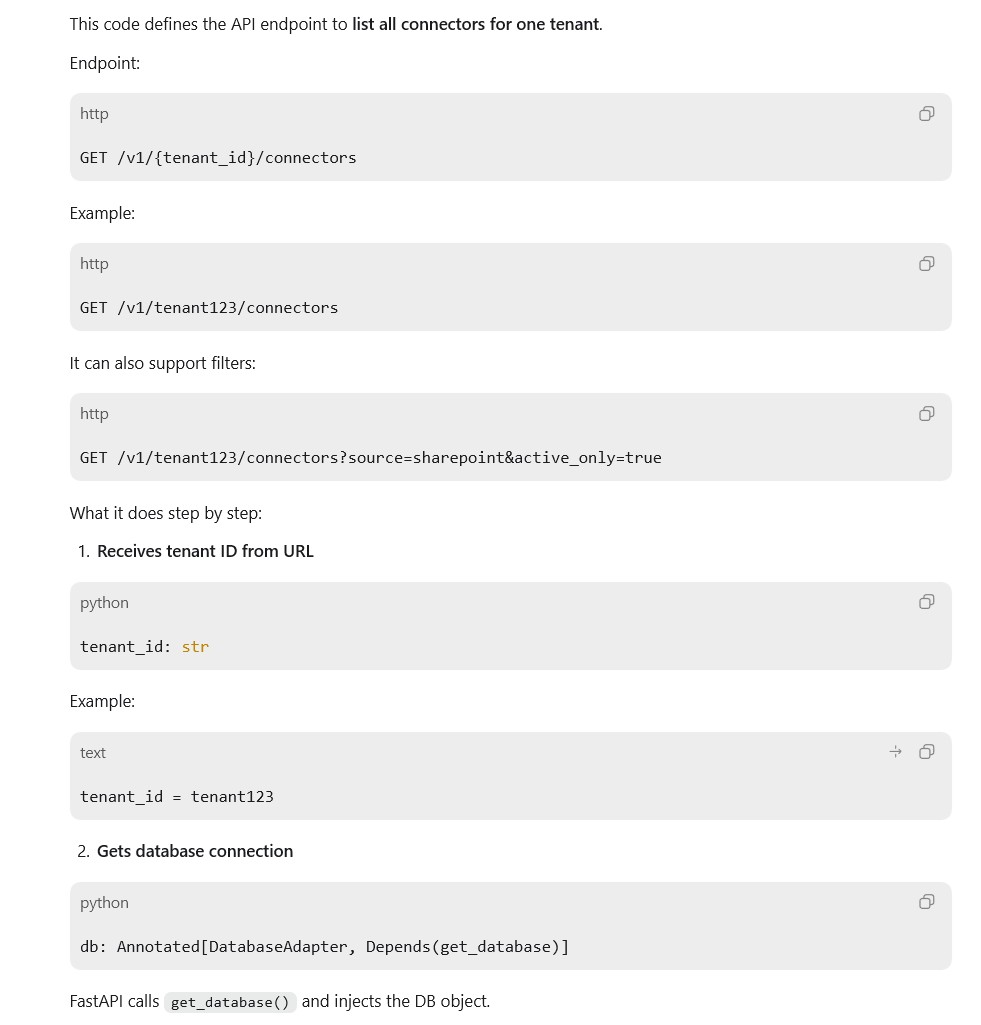This screenshot has height=1025, width=981.
Task: Copy the sharepoint filter request code block
Action: 925,414
